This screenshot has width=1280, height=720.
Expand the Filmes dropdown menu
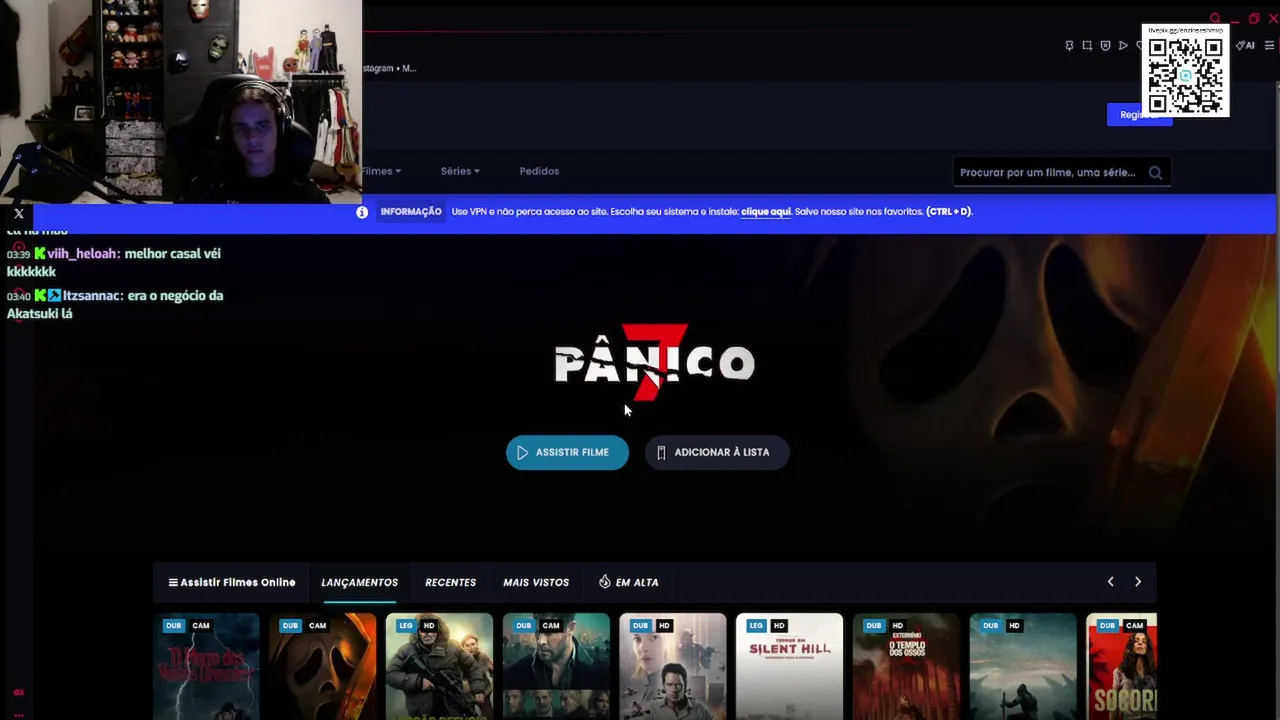(x=381, y=171)
